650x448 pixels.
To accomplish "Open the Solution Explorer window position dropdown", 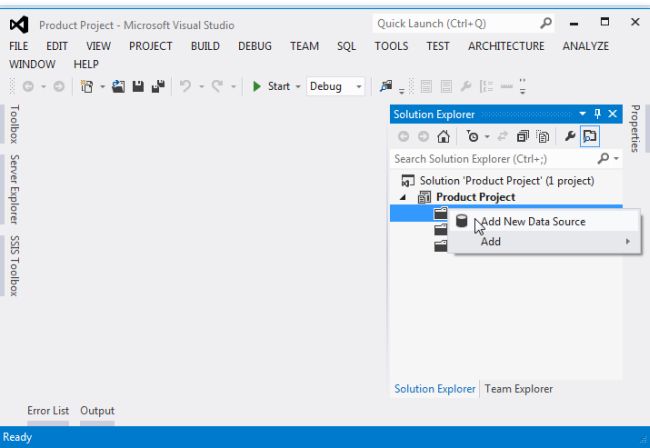I will pos(582,114).
